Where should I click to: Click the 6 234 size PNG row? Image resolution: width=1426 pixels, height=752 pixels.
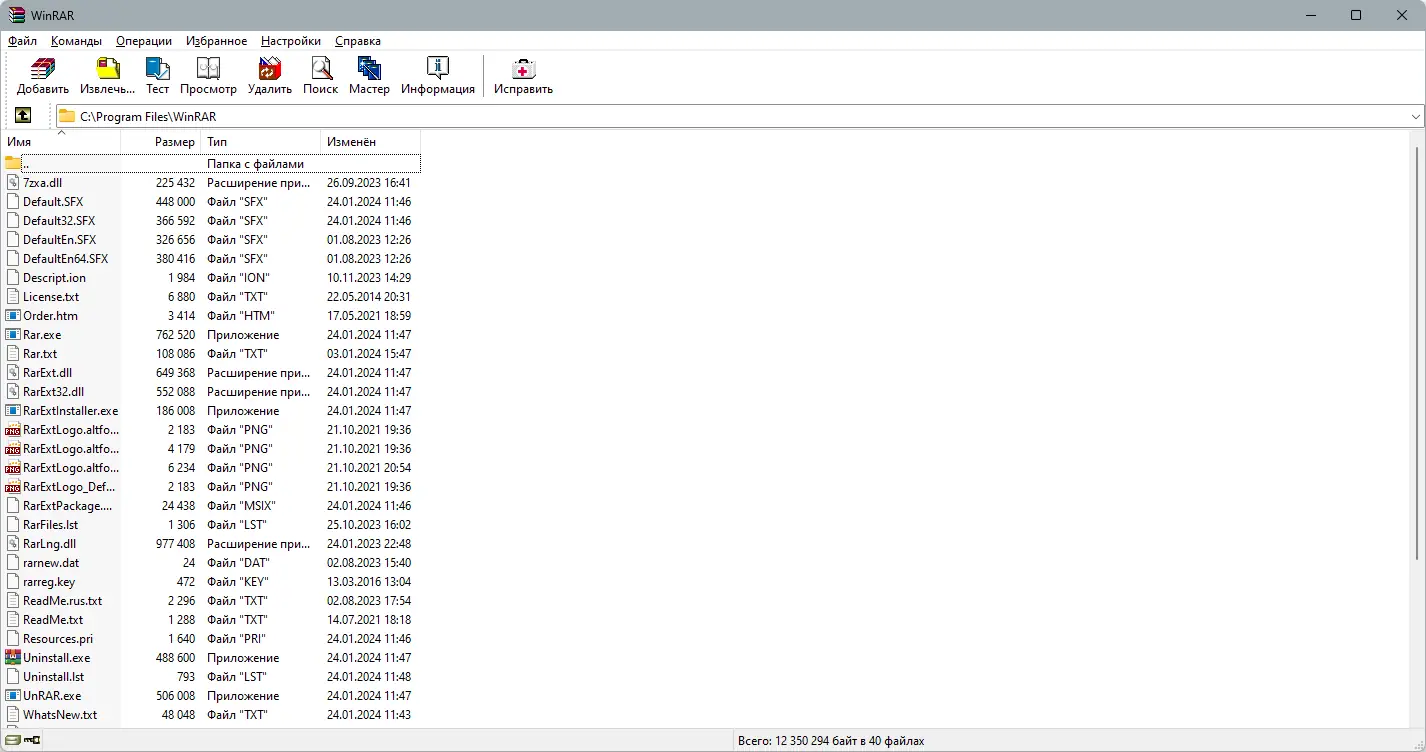click(212, 468)
